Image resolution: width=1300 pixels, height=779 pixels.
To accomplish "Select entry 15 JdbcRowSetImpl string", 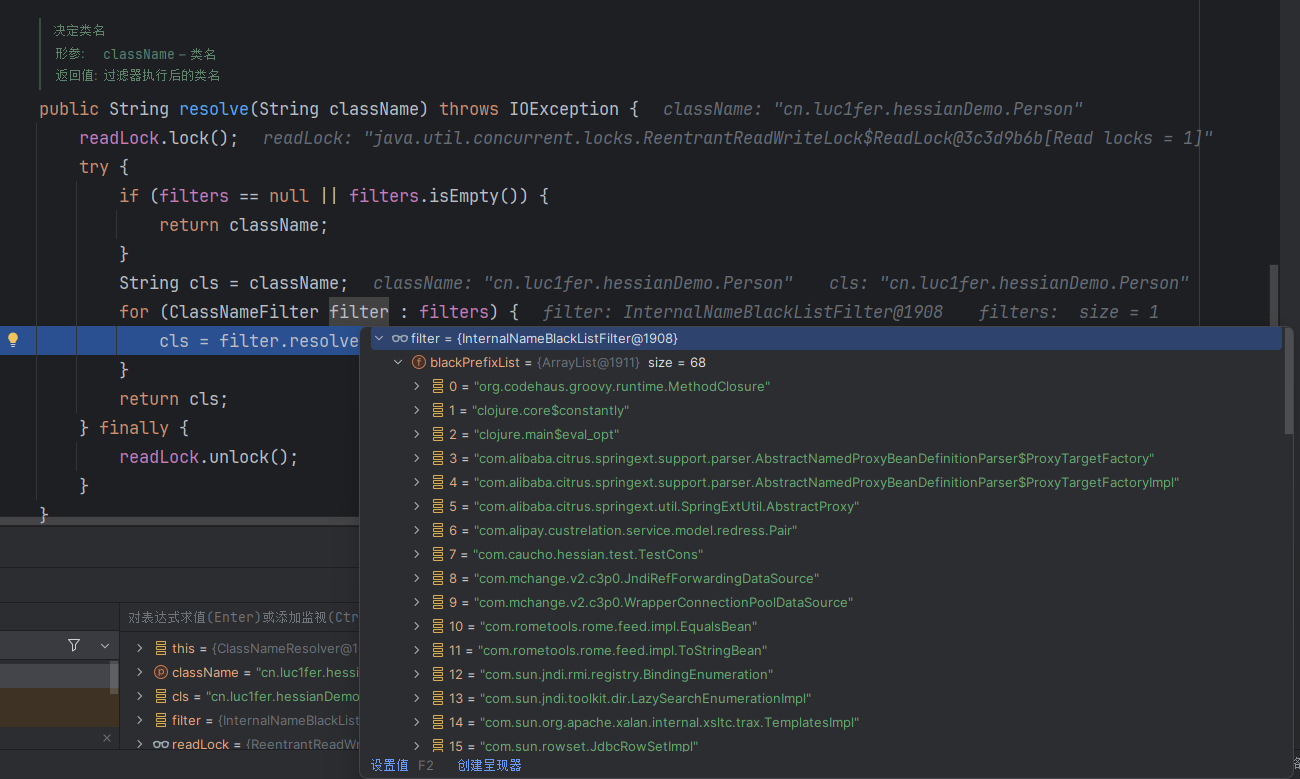I will click(588, 746).
